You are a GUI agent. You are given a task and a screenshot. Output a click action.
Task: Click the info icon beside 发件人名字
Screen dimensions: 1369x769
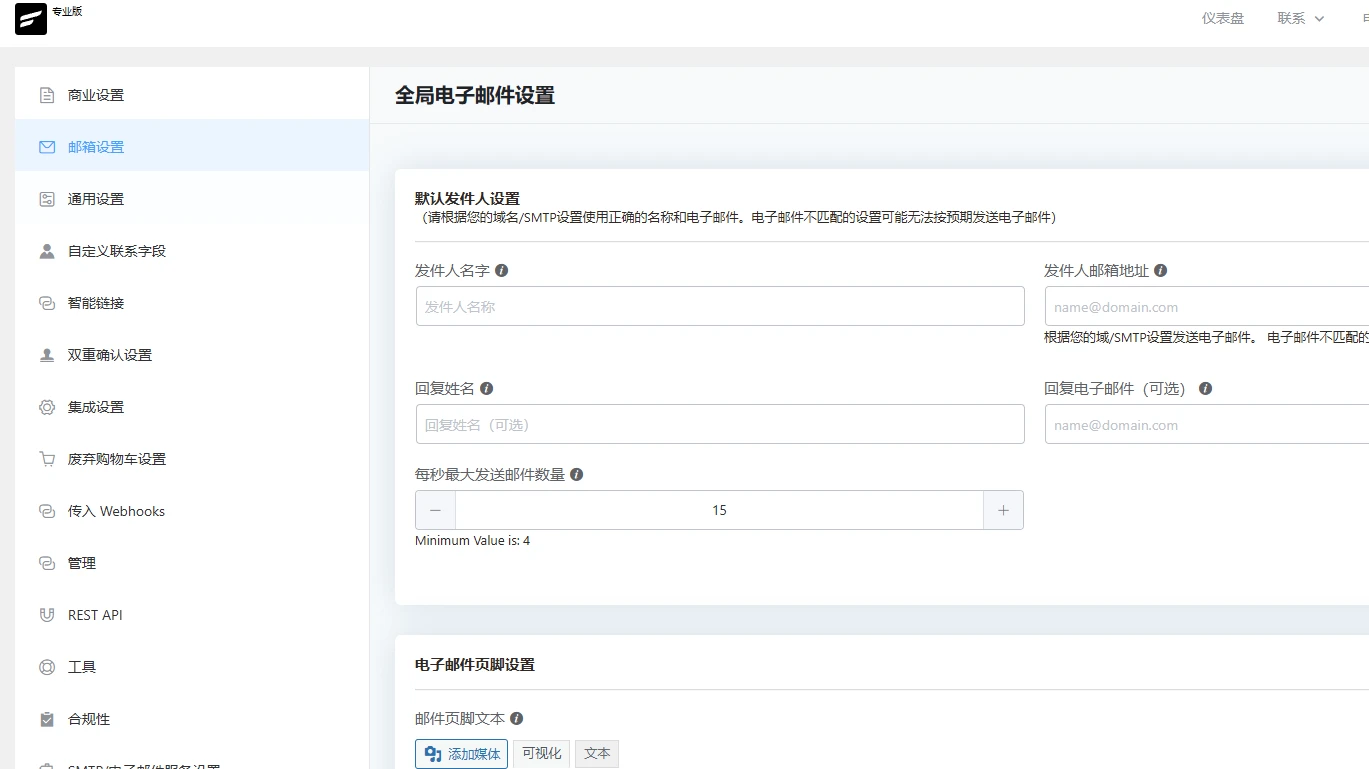[502, 270]
